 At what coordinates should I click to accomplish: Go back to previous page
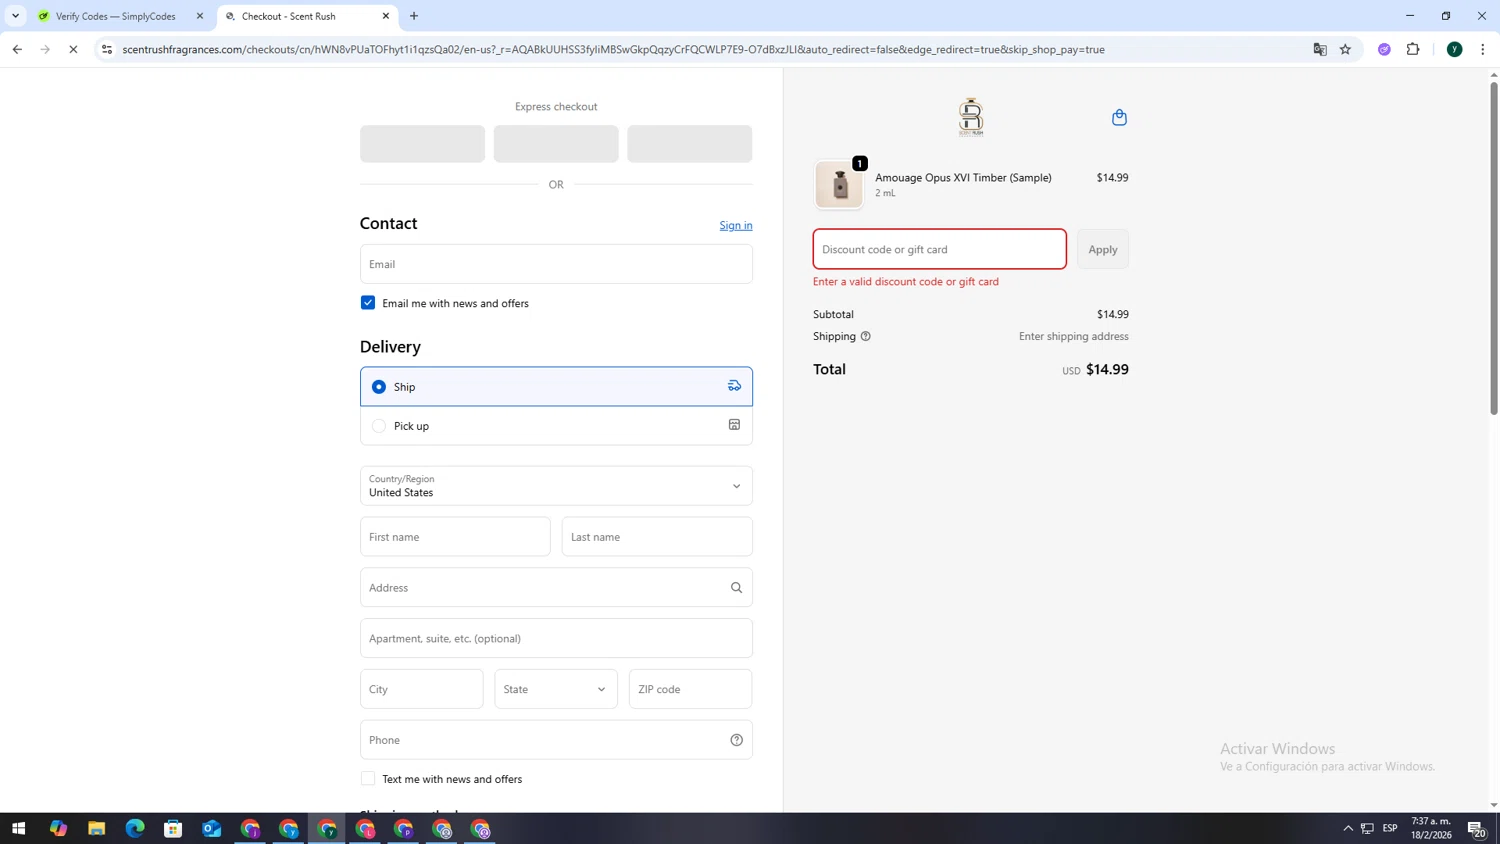click(x=17, y=49)
